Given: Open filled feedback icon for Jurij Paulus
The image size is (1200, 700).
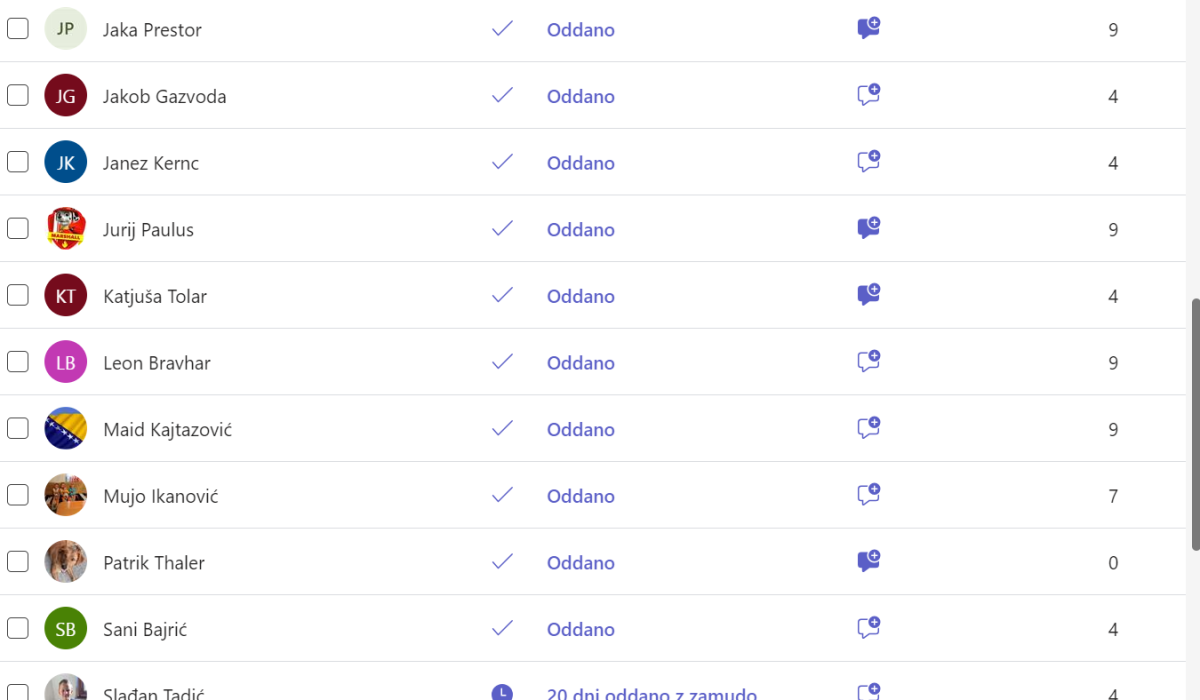Looking at the screenshot, I should tap(868, 228).
